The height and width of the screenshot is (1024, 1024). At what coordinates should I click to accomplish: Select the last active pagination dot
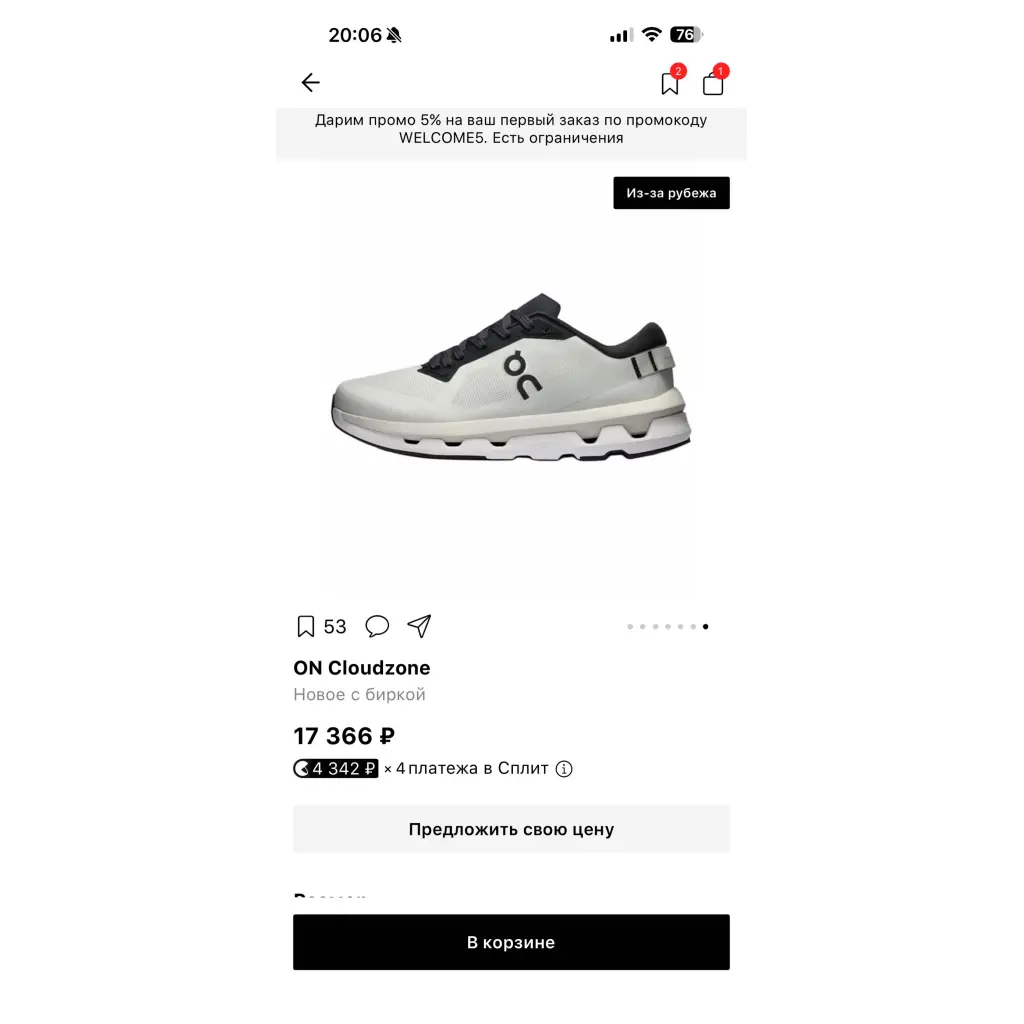[x=705, y=626]
